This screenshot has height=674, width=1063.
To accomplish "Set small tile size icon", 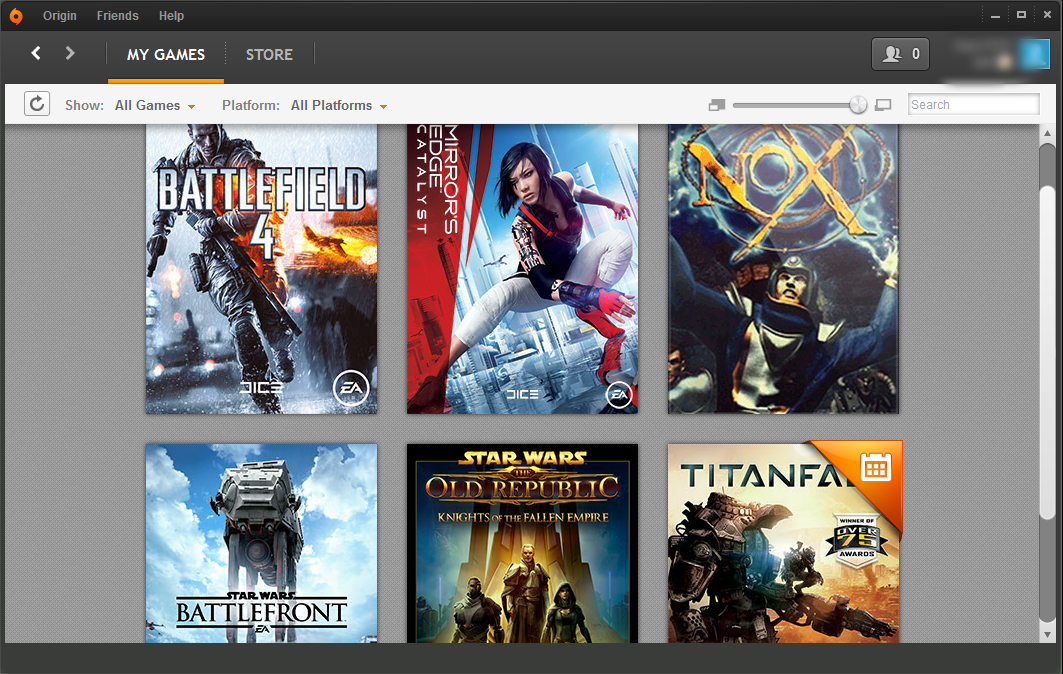I will click(x=717, y=105).
